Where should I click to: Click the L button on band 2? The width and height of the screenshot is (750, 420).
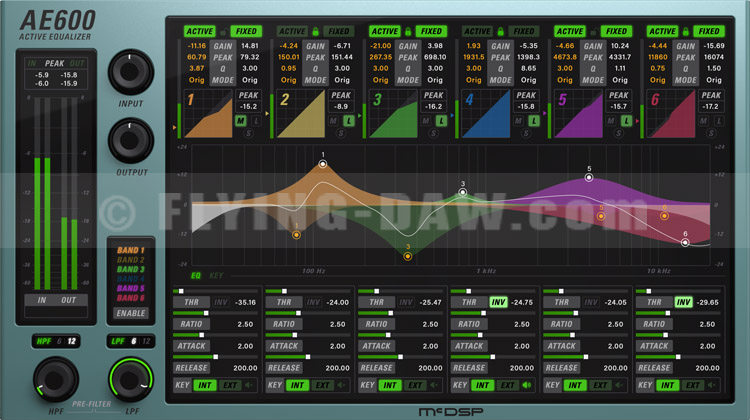(349, 121)
